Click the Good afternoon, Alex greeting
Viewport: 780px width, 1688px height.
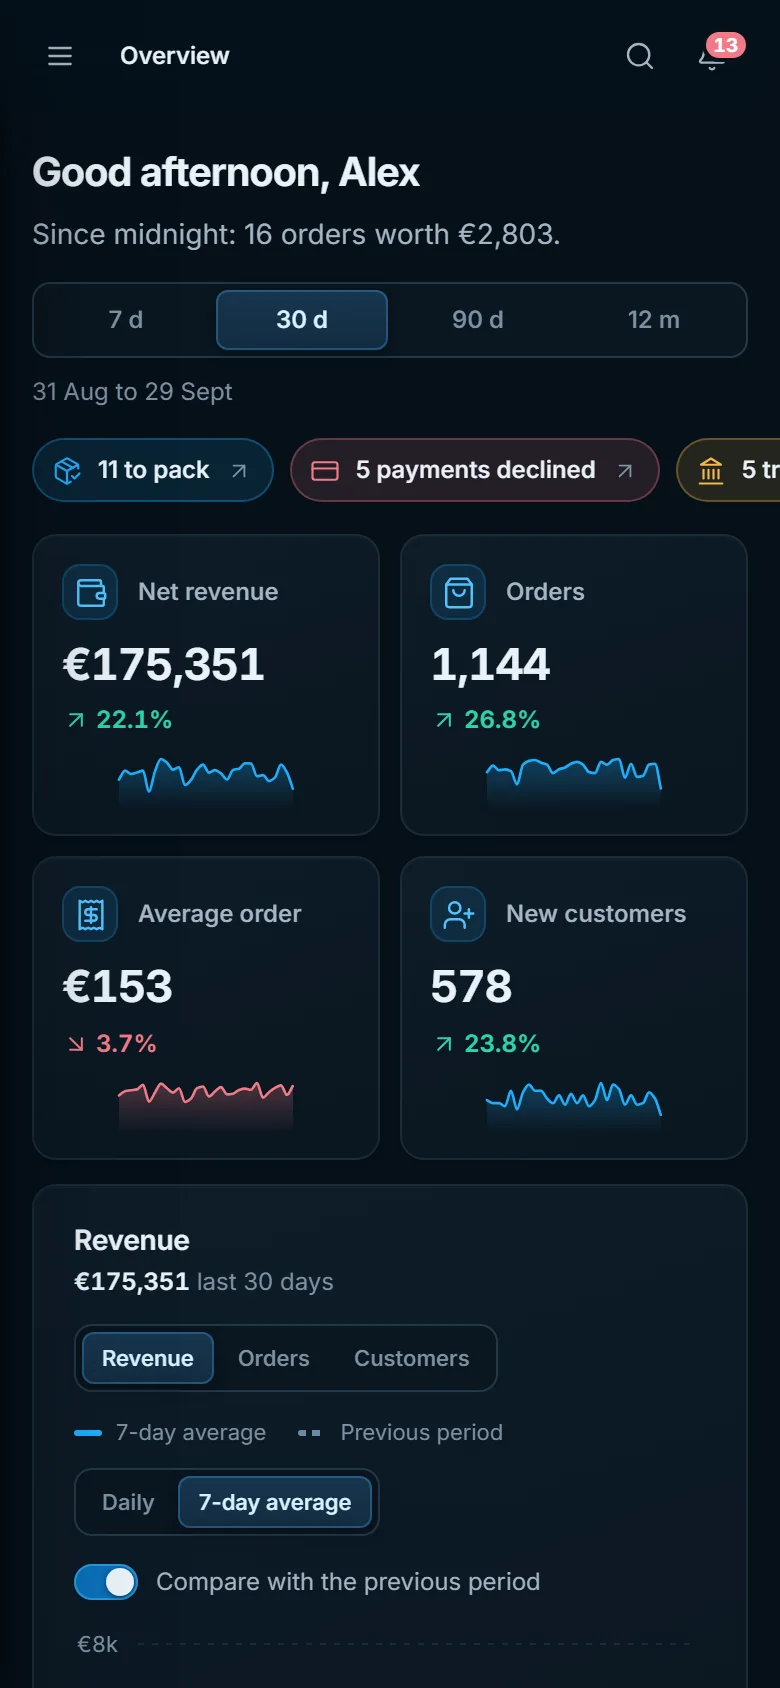click(x=226, y=173)
